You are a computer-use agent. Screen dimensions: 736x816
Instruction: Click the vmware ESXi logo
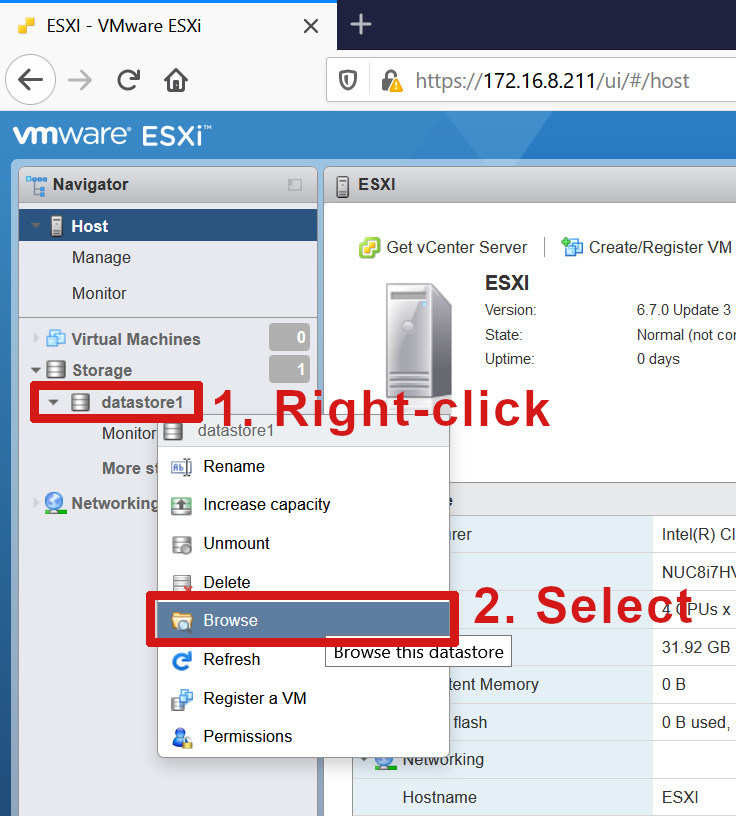point(112,135)
